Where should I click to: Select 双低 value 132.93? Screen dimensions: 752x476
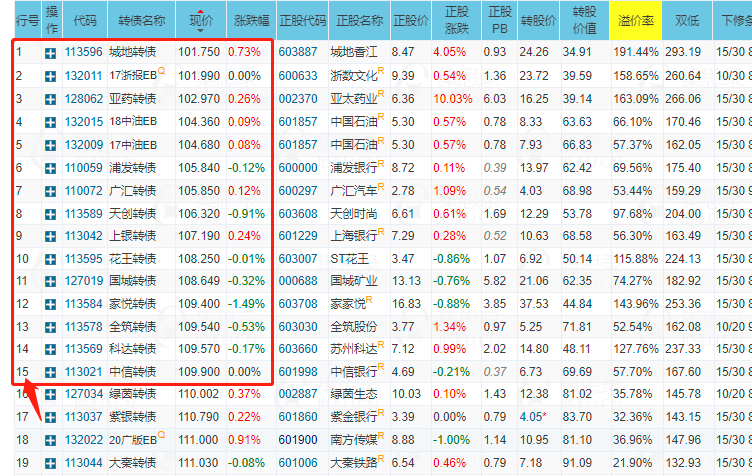(683, 463)
